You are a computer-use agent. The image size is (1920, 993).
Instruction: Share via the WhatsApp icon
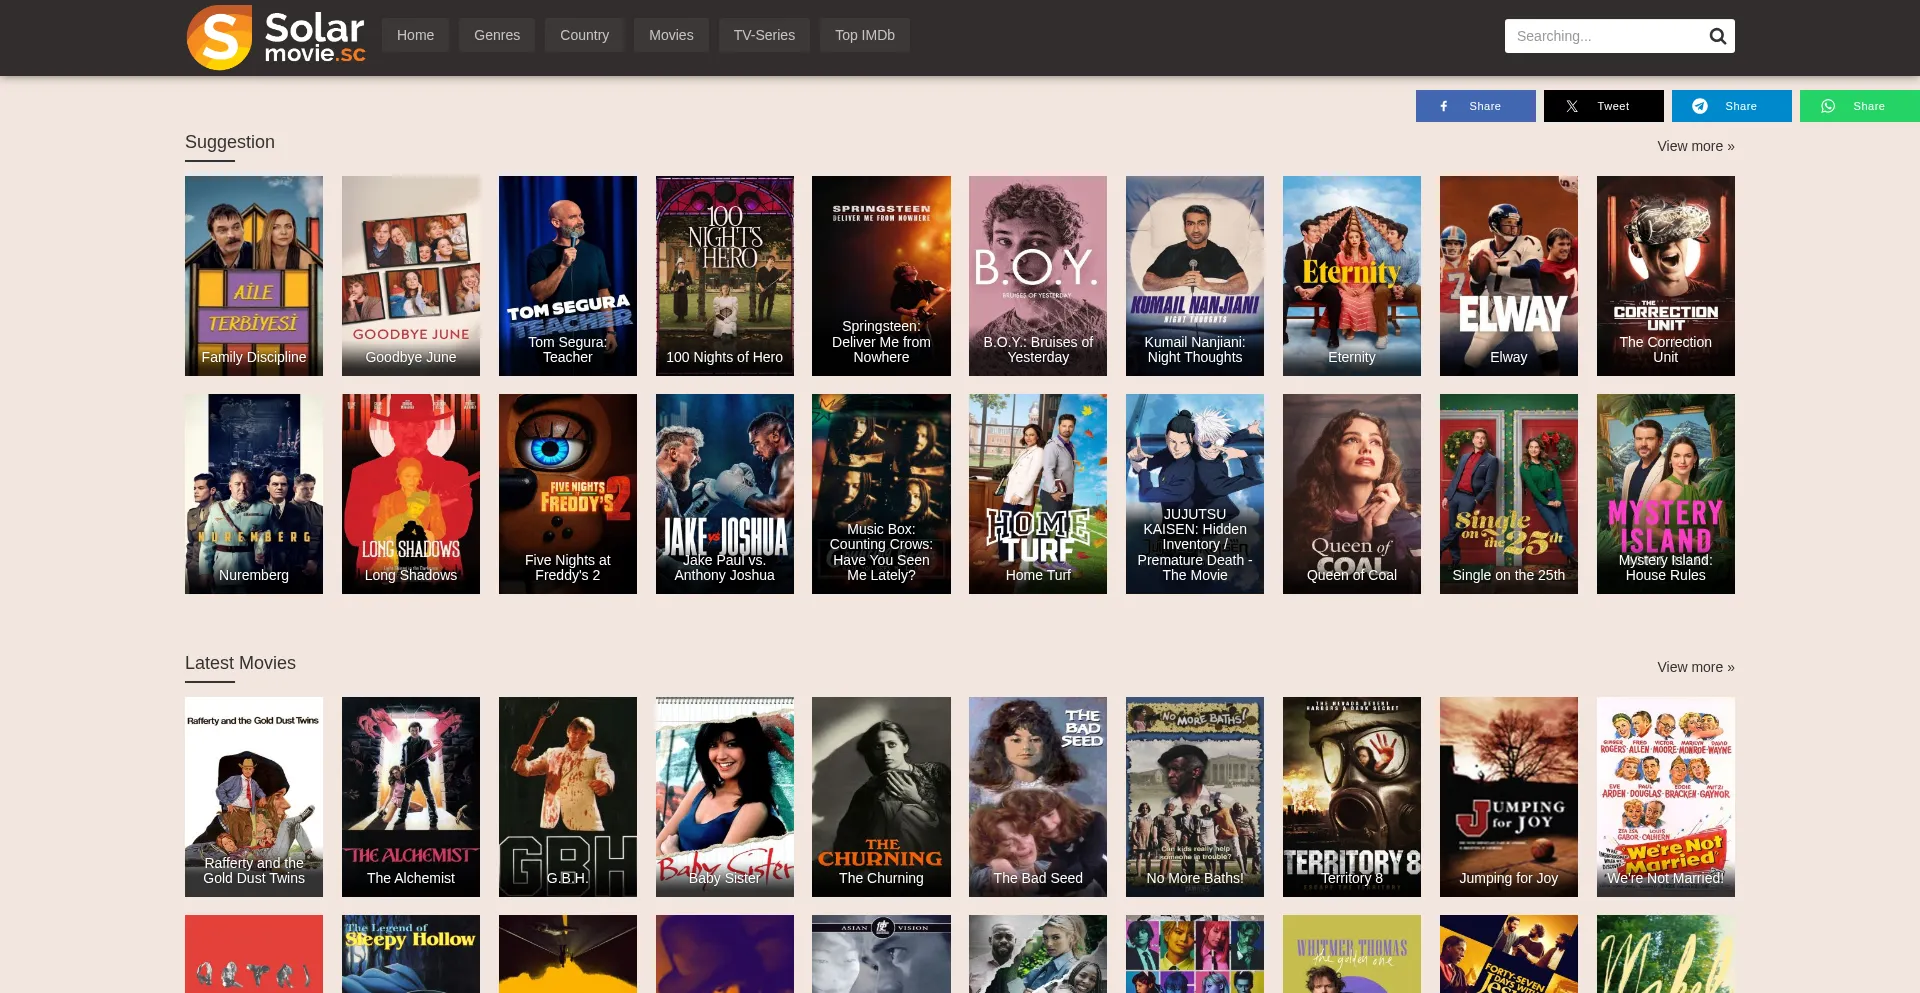coord(1859,106)
